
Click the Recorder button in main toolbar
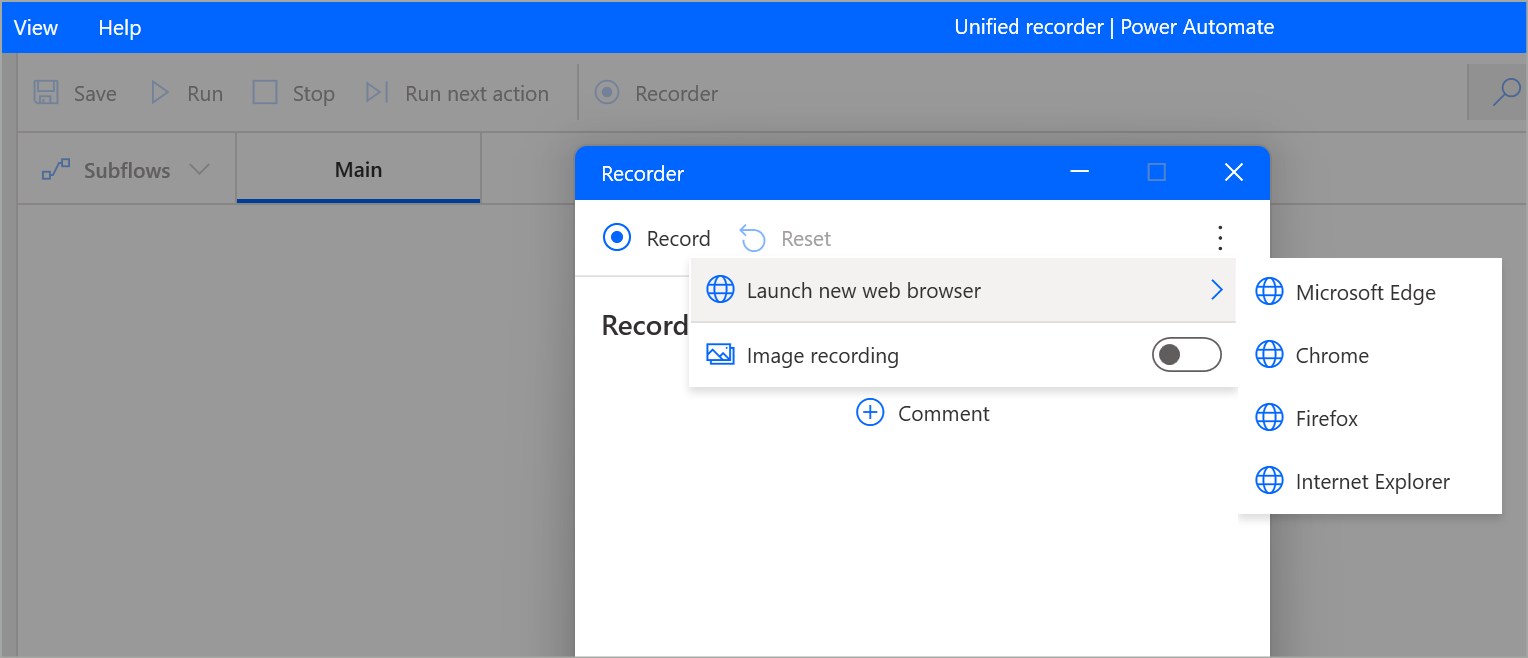click(x=656, y=93)
